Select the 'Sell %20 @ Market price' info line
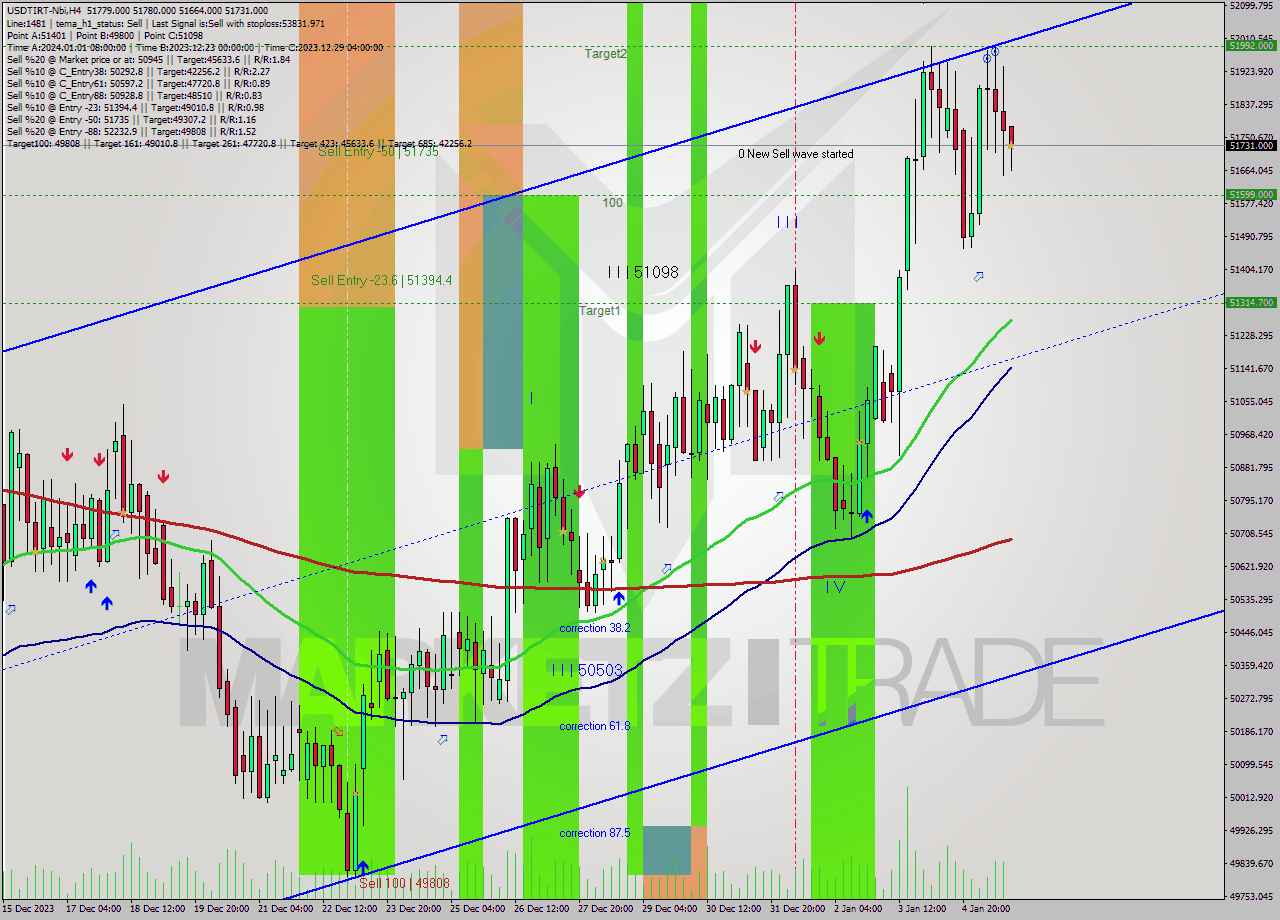The width and height of the screenshot is (1280, 920). click(149, 60)
